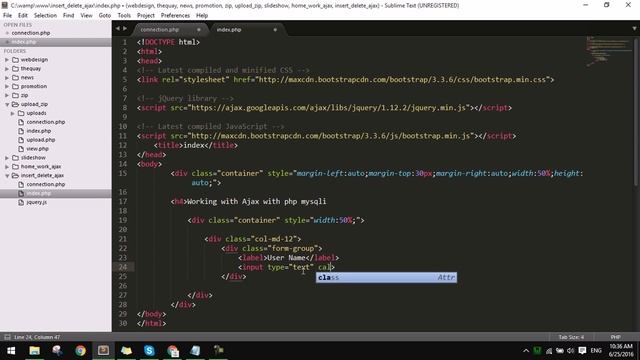Select connection.php under Open Files
The height and width of the screenshot is (360, 640).
tap(31, 33)
